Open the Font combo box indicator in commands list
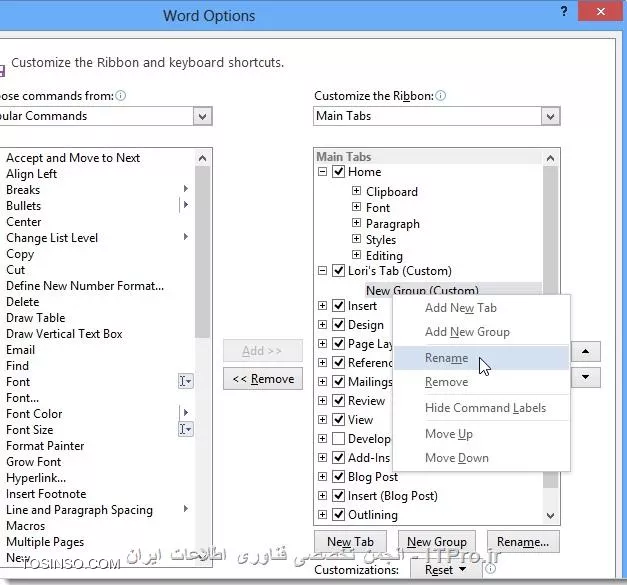 point(186,381)
